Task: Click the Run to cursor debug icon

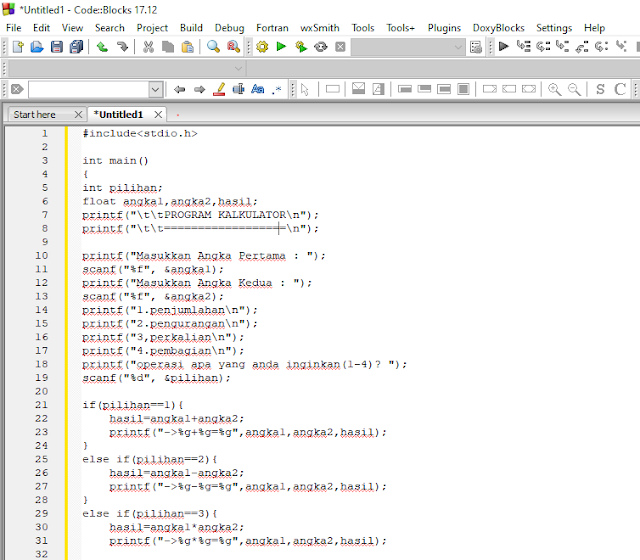Action: click(x=523, y=47)
